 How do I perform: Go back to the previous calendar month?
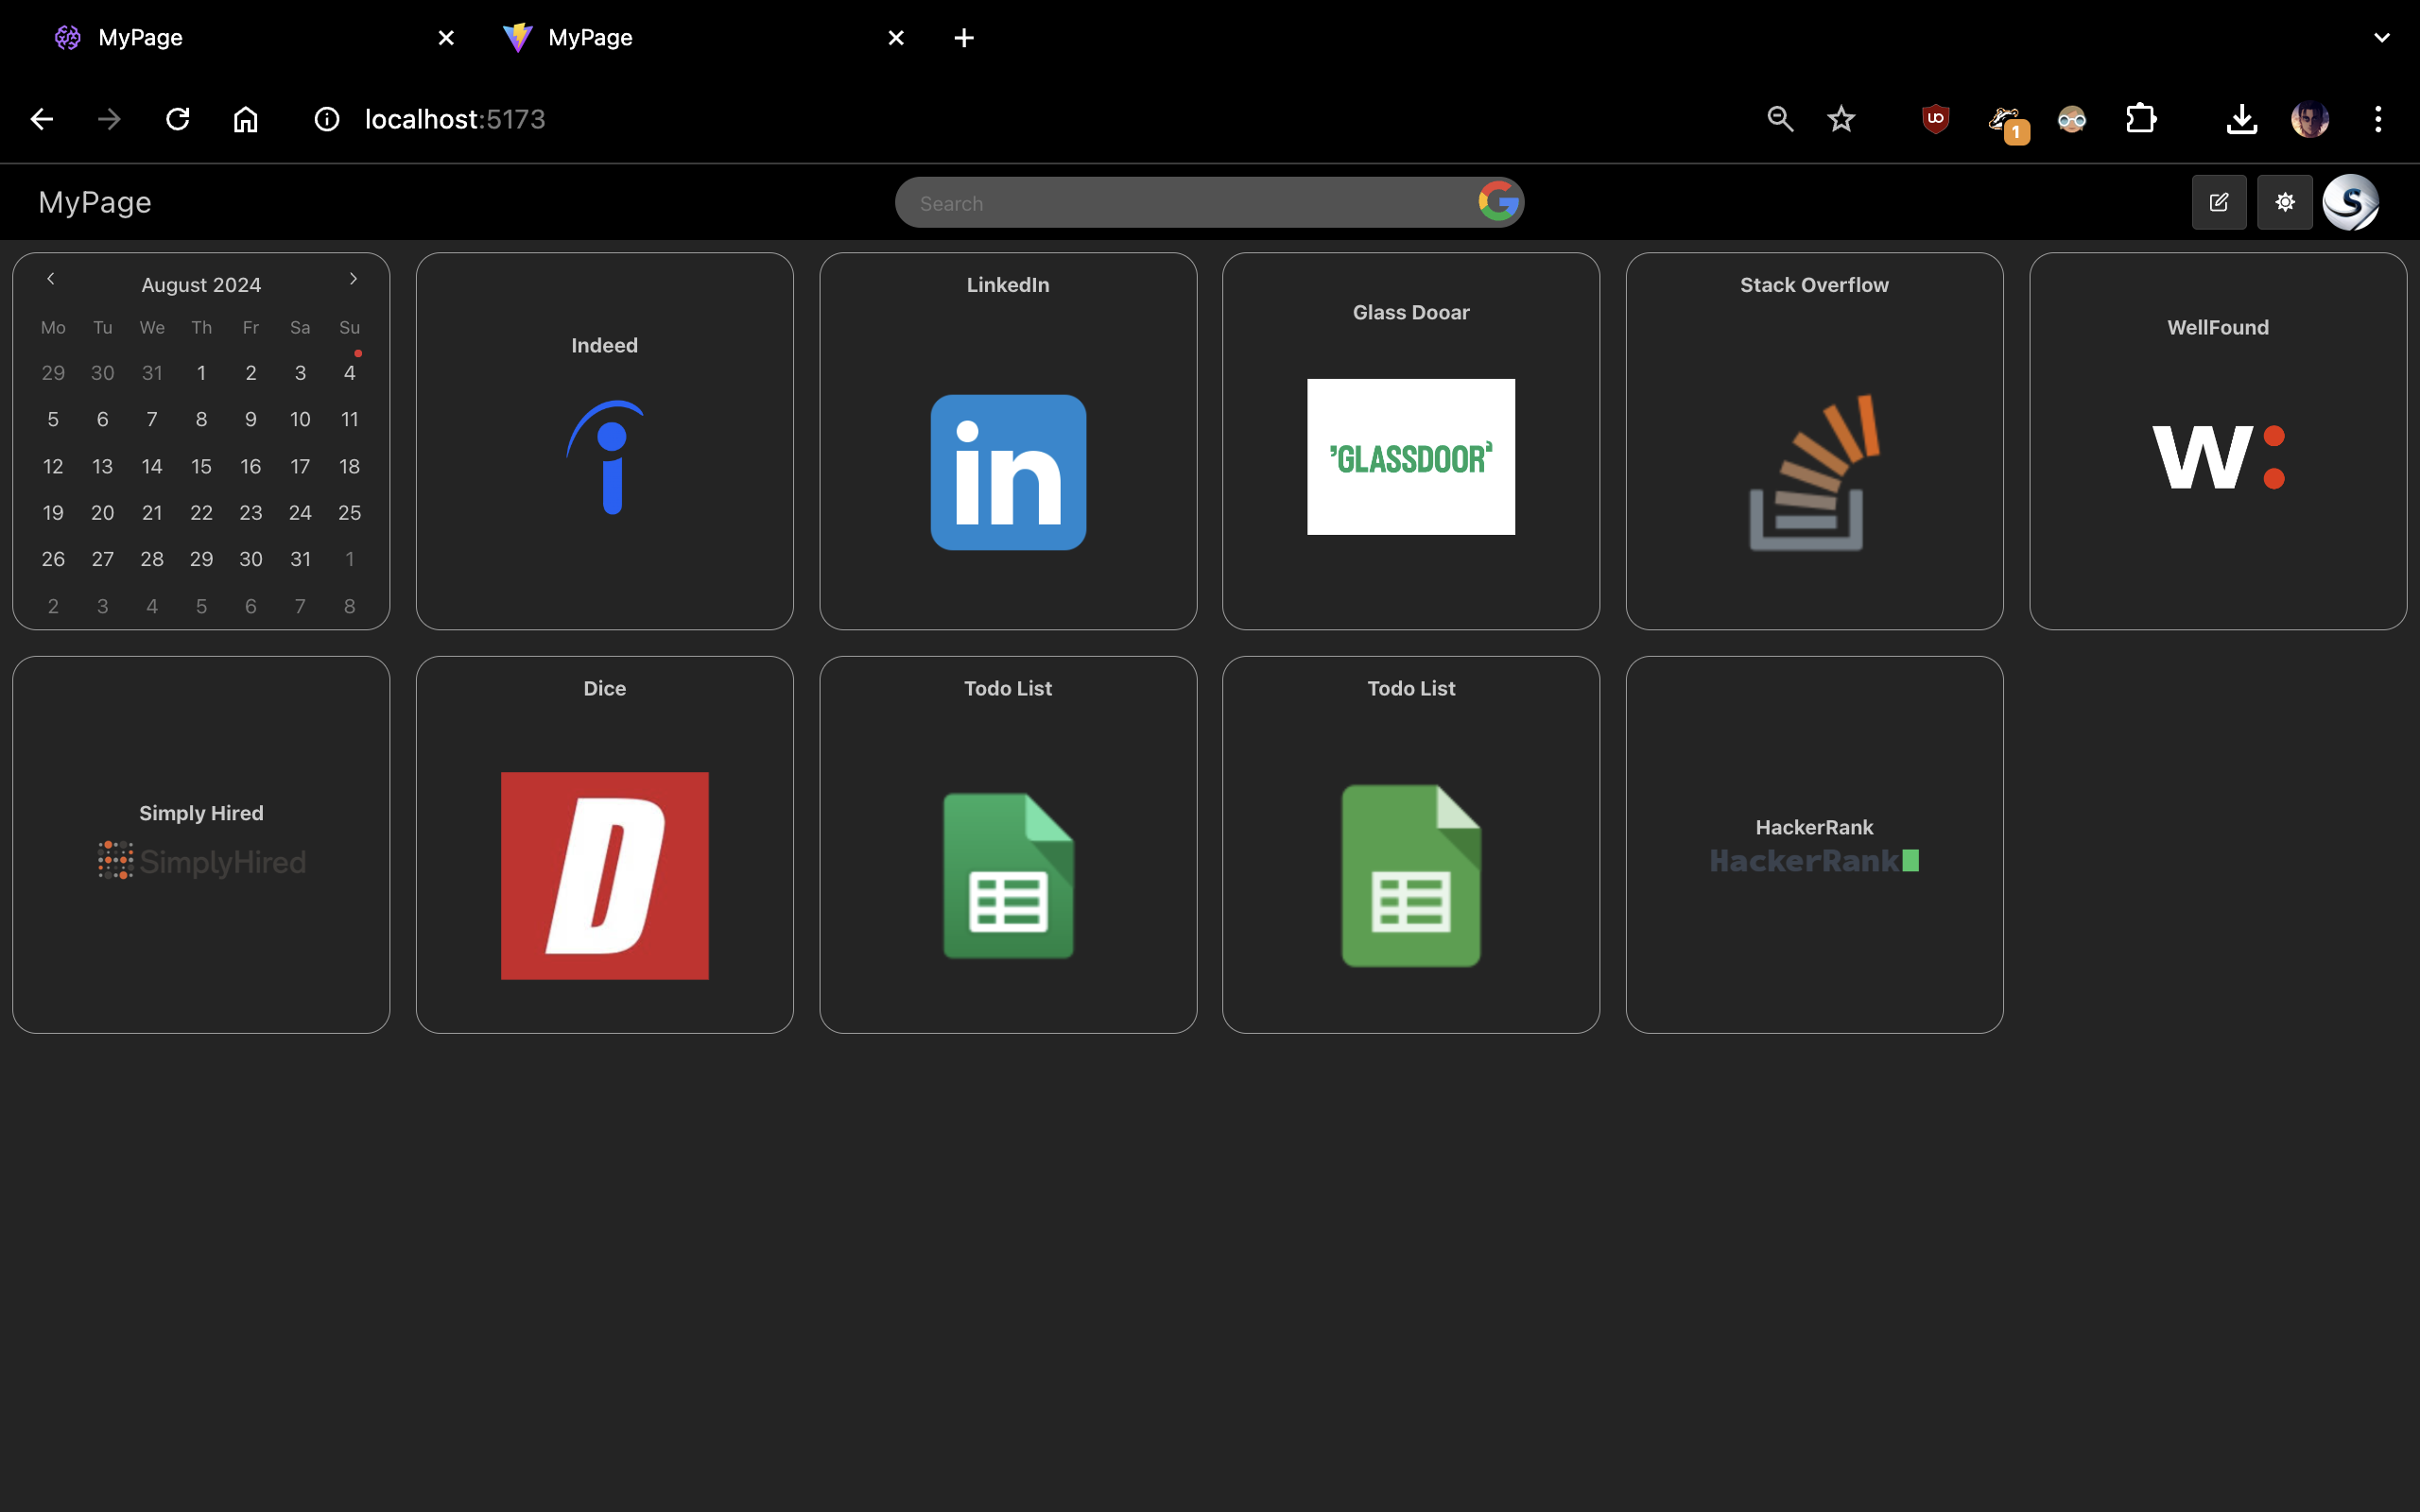click(x=50, y=278)
